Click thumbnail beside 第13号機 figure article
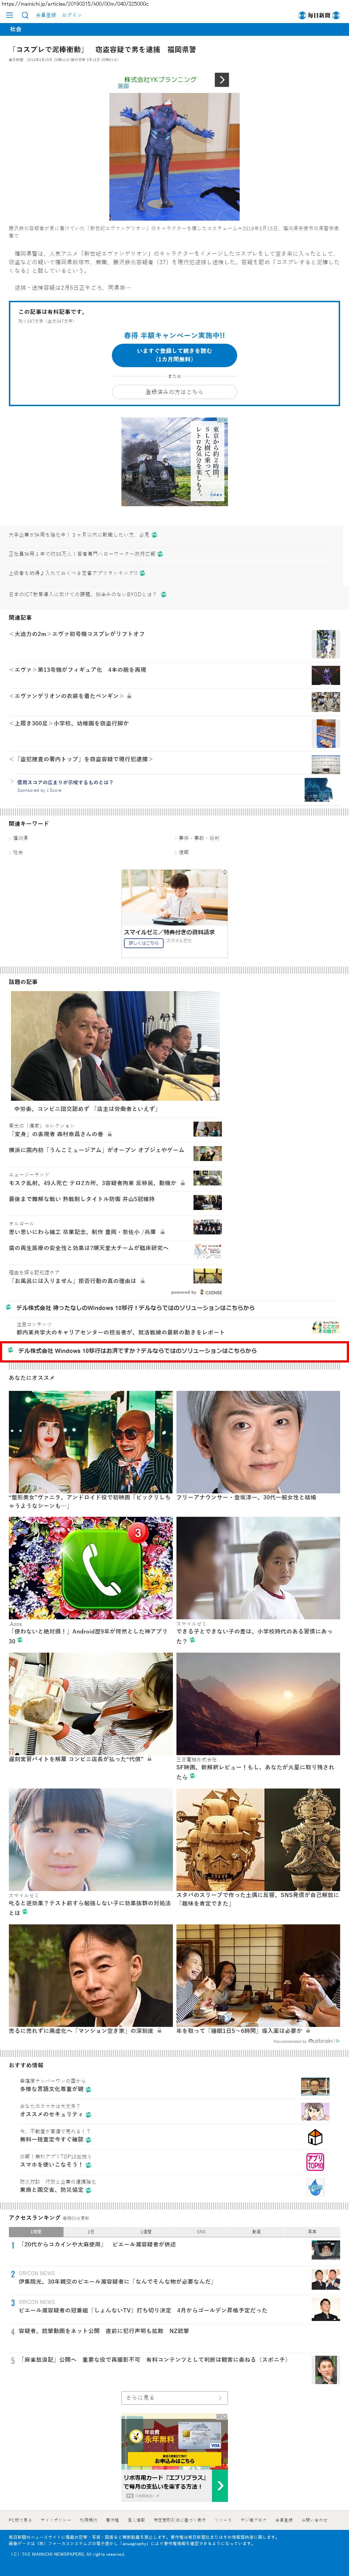 coord(326,675)
